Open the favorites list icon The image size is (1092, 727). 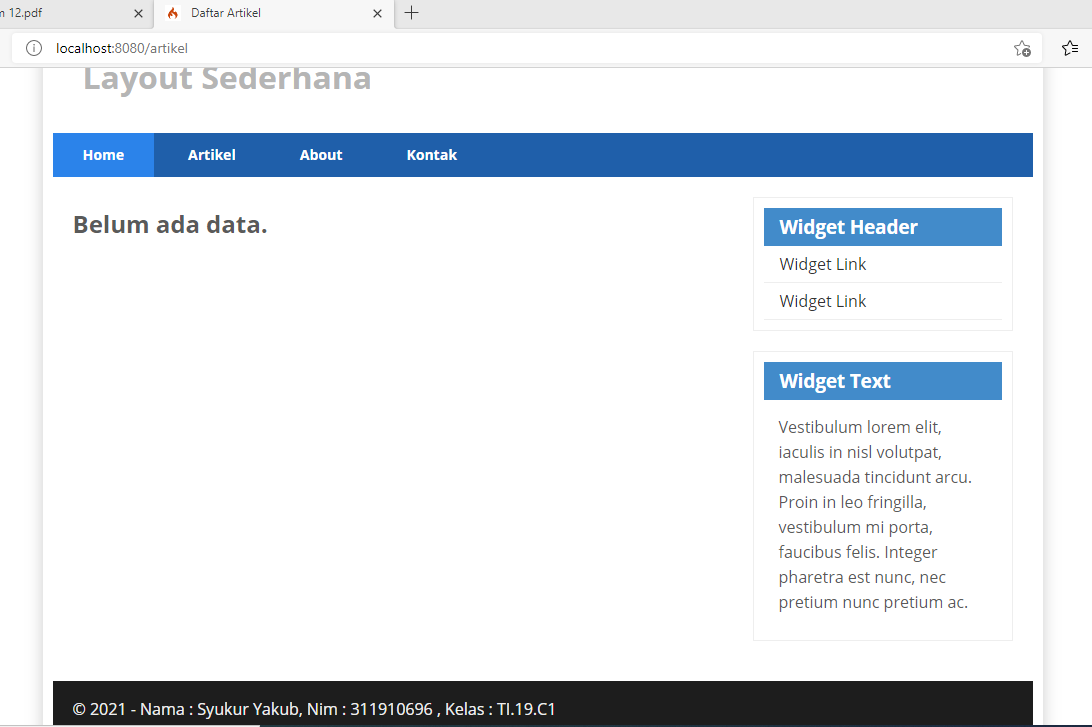point(1070,48)
